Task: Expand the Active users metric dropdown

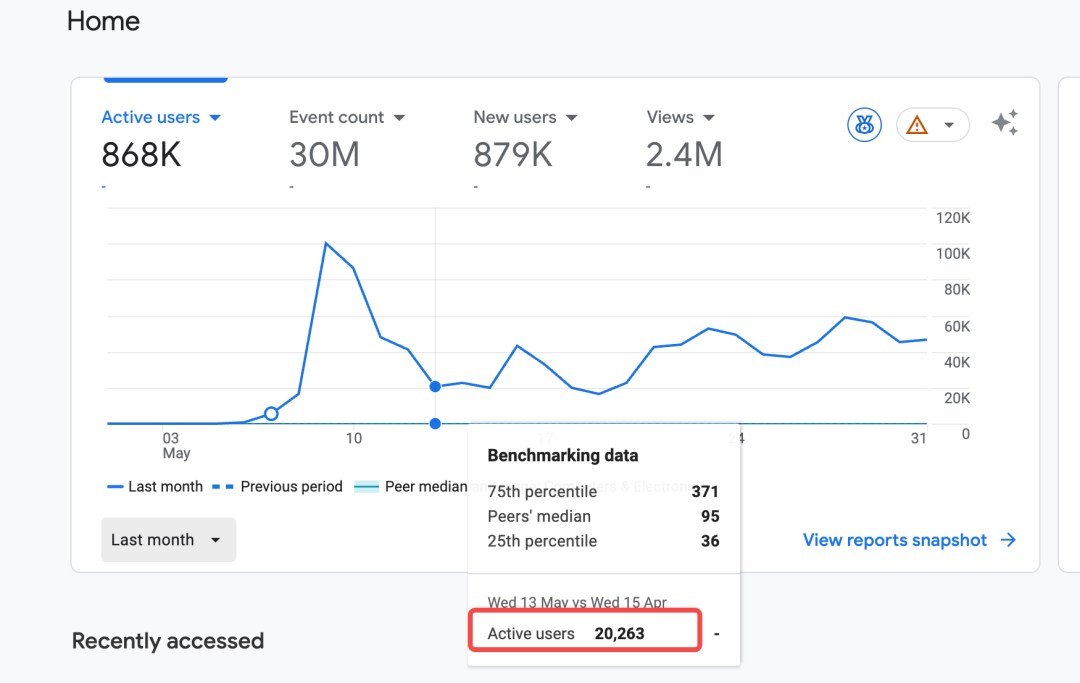Action: (x=161, y=117)
